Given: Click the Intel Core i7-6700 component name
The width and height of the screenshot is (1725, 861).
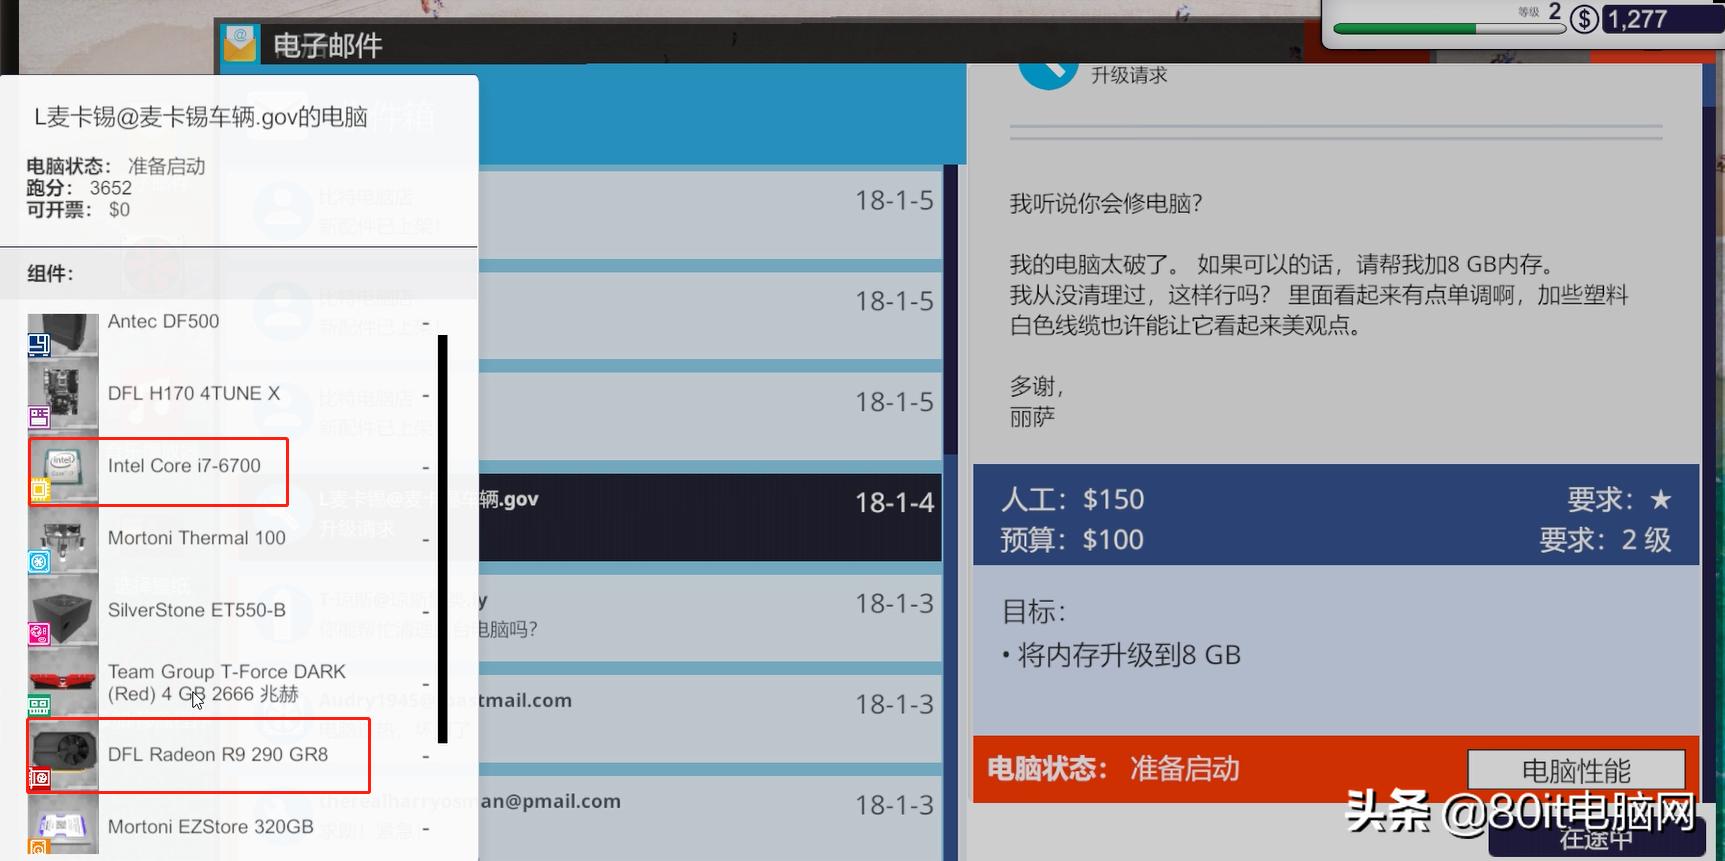Looking at the screenshot, I should pyautogui.click(x=184, y=466).
